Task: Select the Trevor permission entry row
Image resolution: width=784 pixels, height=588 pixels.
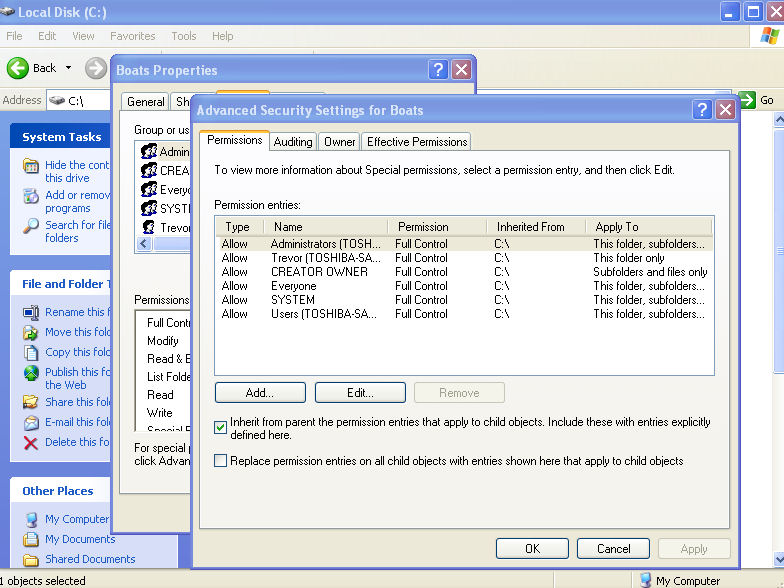Action: click(464, 258)
